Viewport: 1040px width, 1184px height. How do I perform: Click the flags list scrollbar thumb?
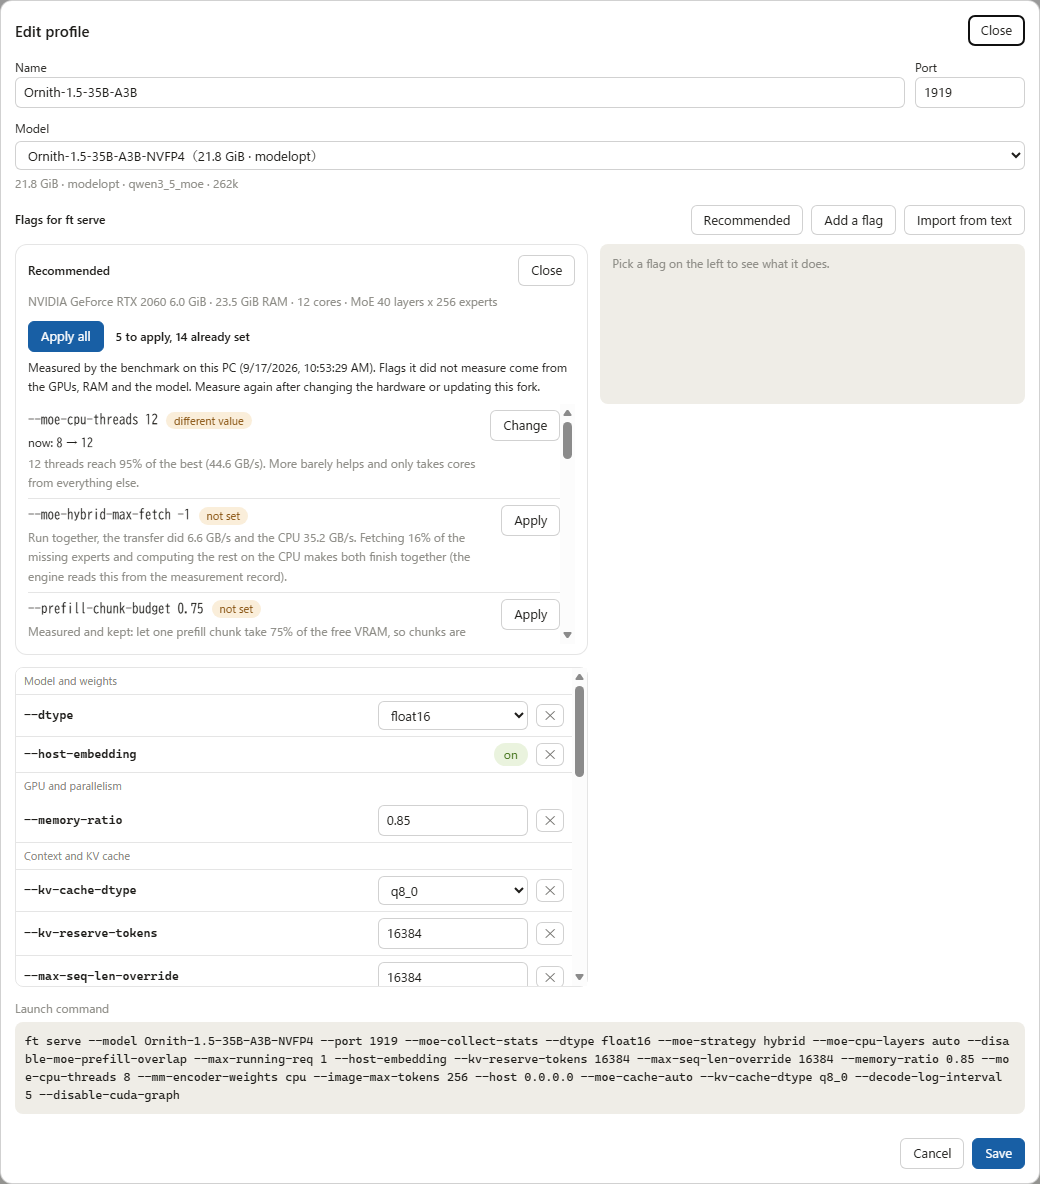(579, 731)
